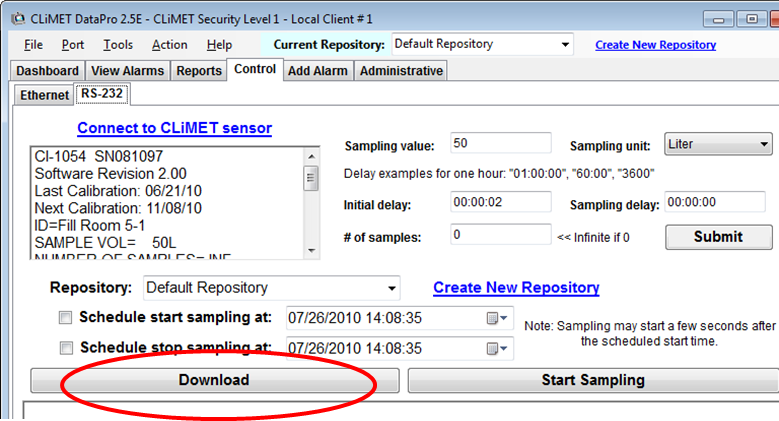Select the Control tab
The image size is (779, 421).
click(x=255, y=69)
